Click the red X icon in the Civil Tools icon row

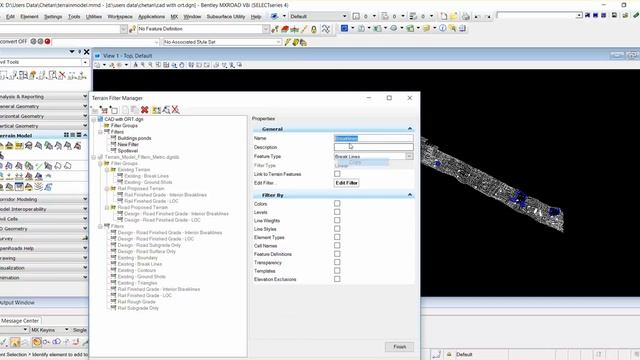(x=62, y=75)
